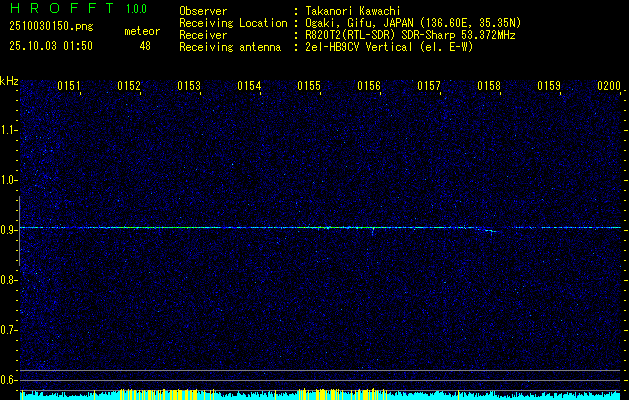Image resolution: width=629 pixels, height=400 pixels.
Task: Click the 0.9 kHz carrier signal line
Action: pos(320,227)
